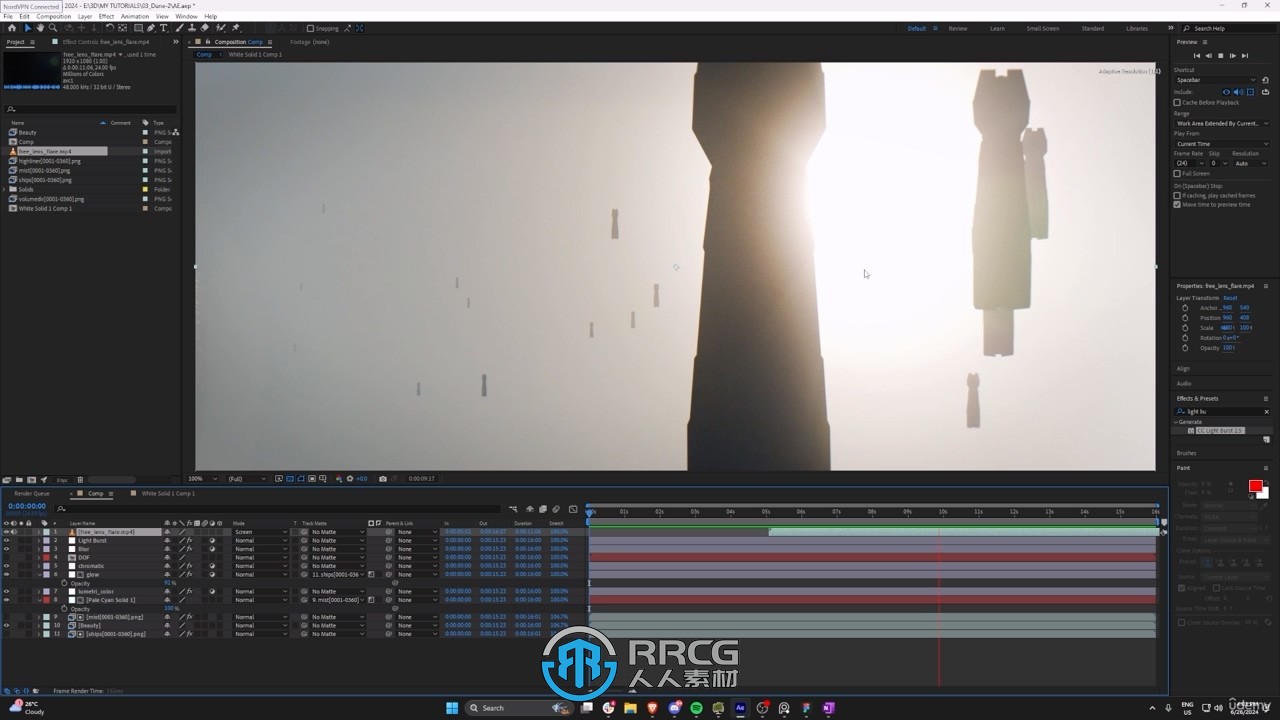The height and width of the screenshot is (720, 1280).
Task: Enable the Full Screen checkbox
Action: point(1177,174)
